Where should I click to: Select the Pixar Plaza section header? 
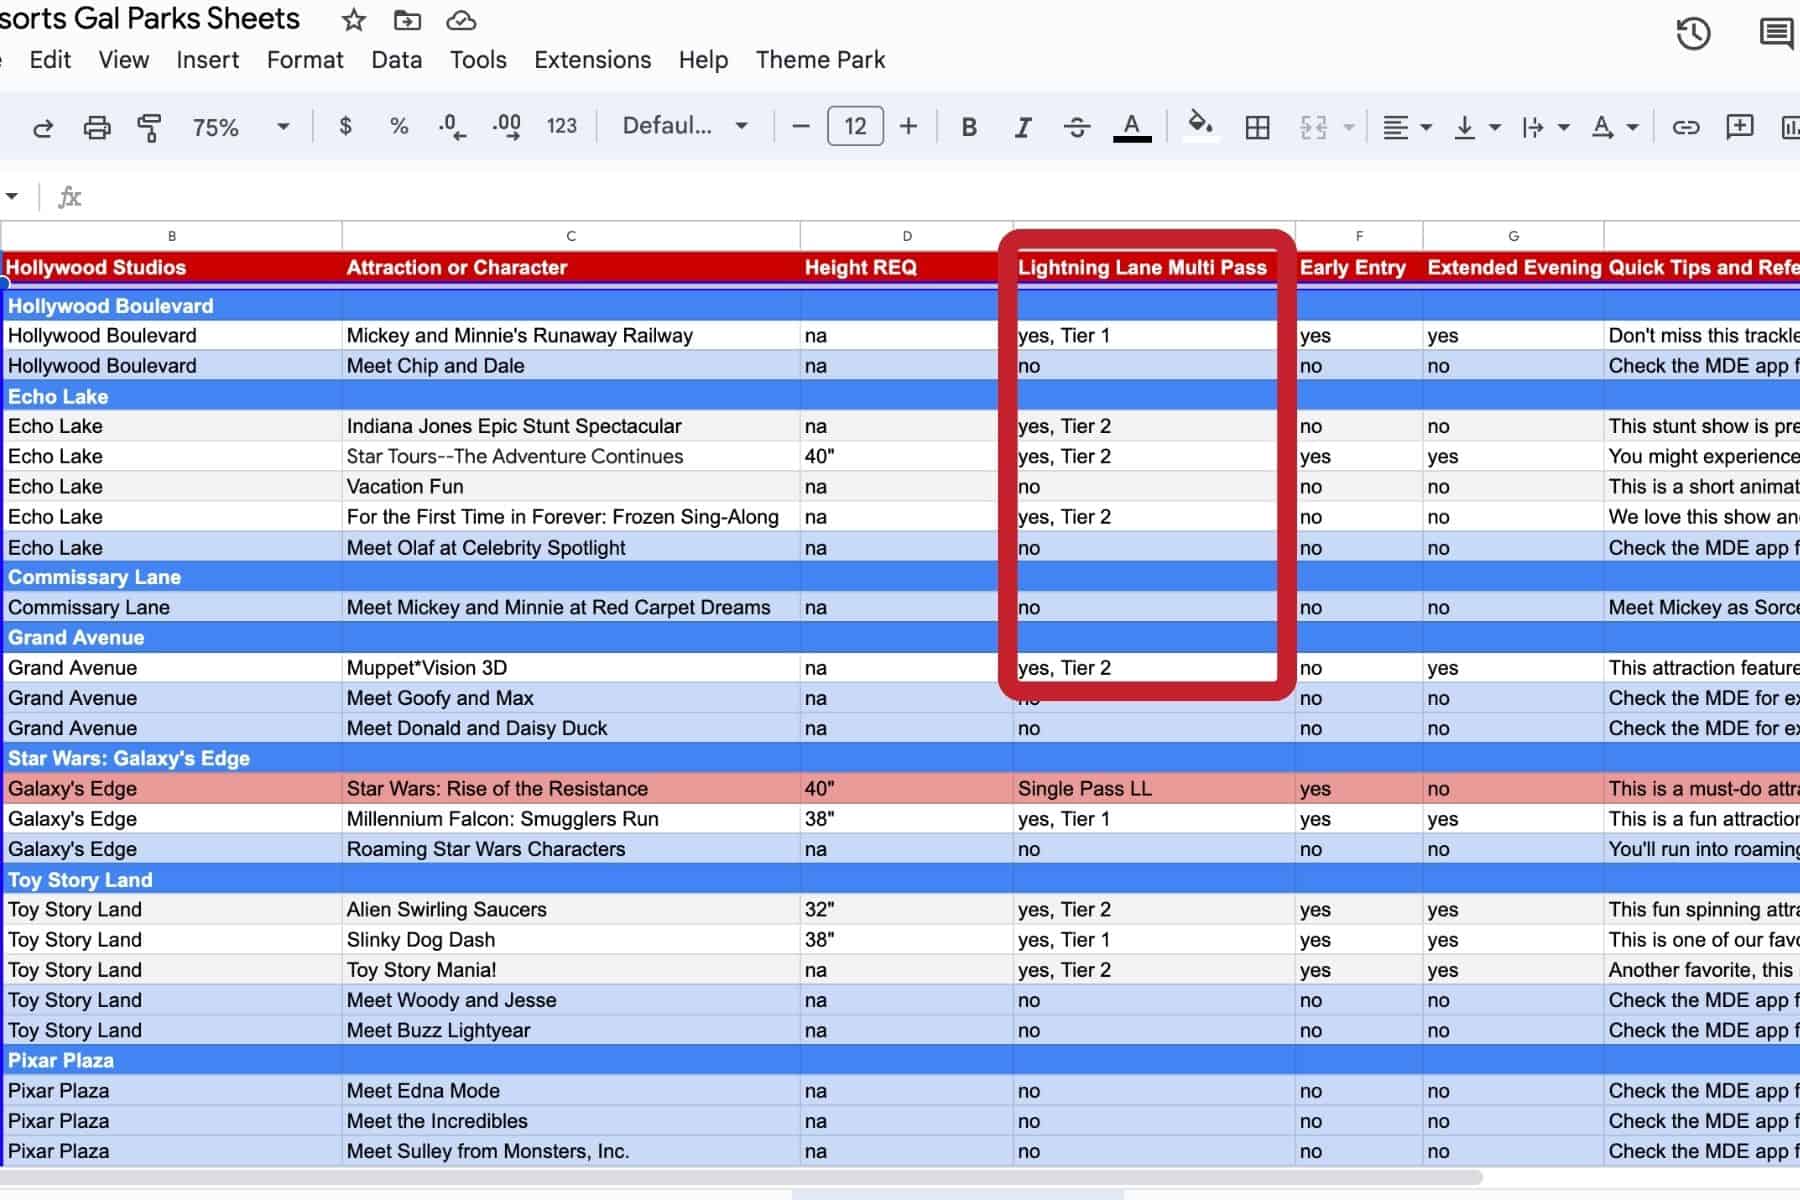coord(172,1060)
